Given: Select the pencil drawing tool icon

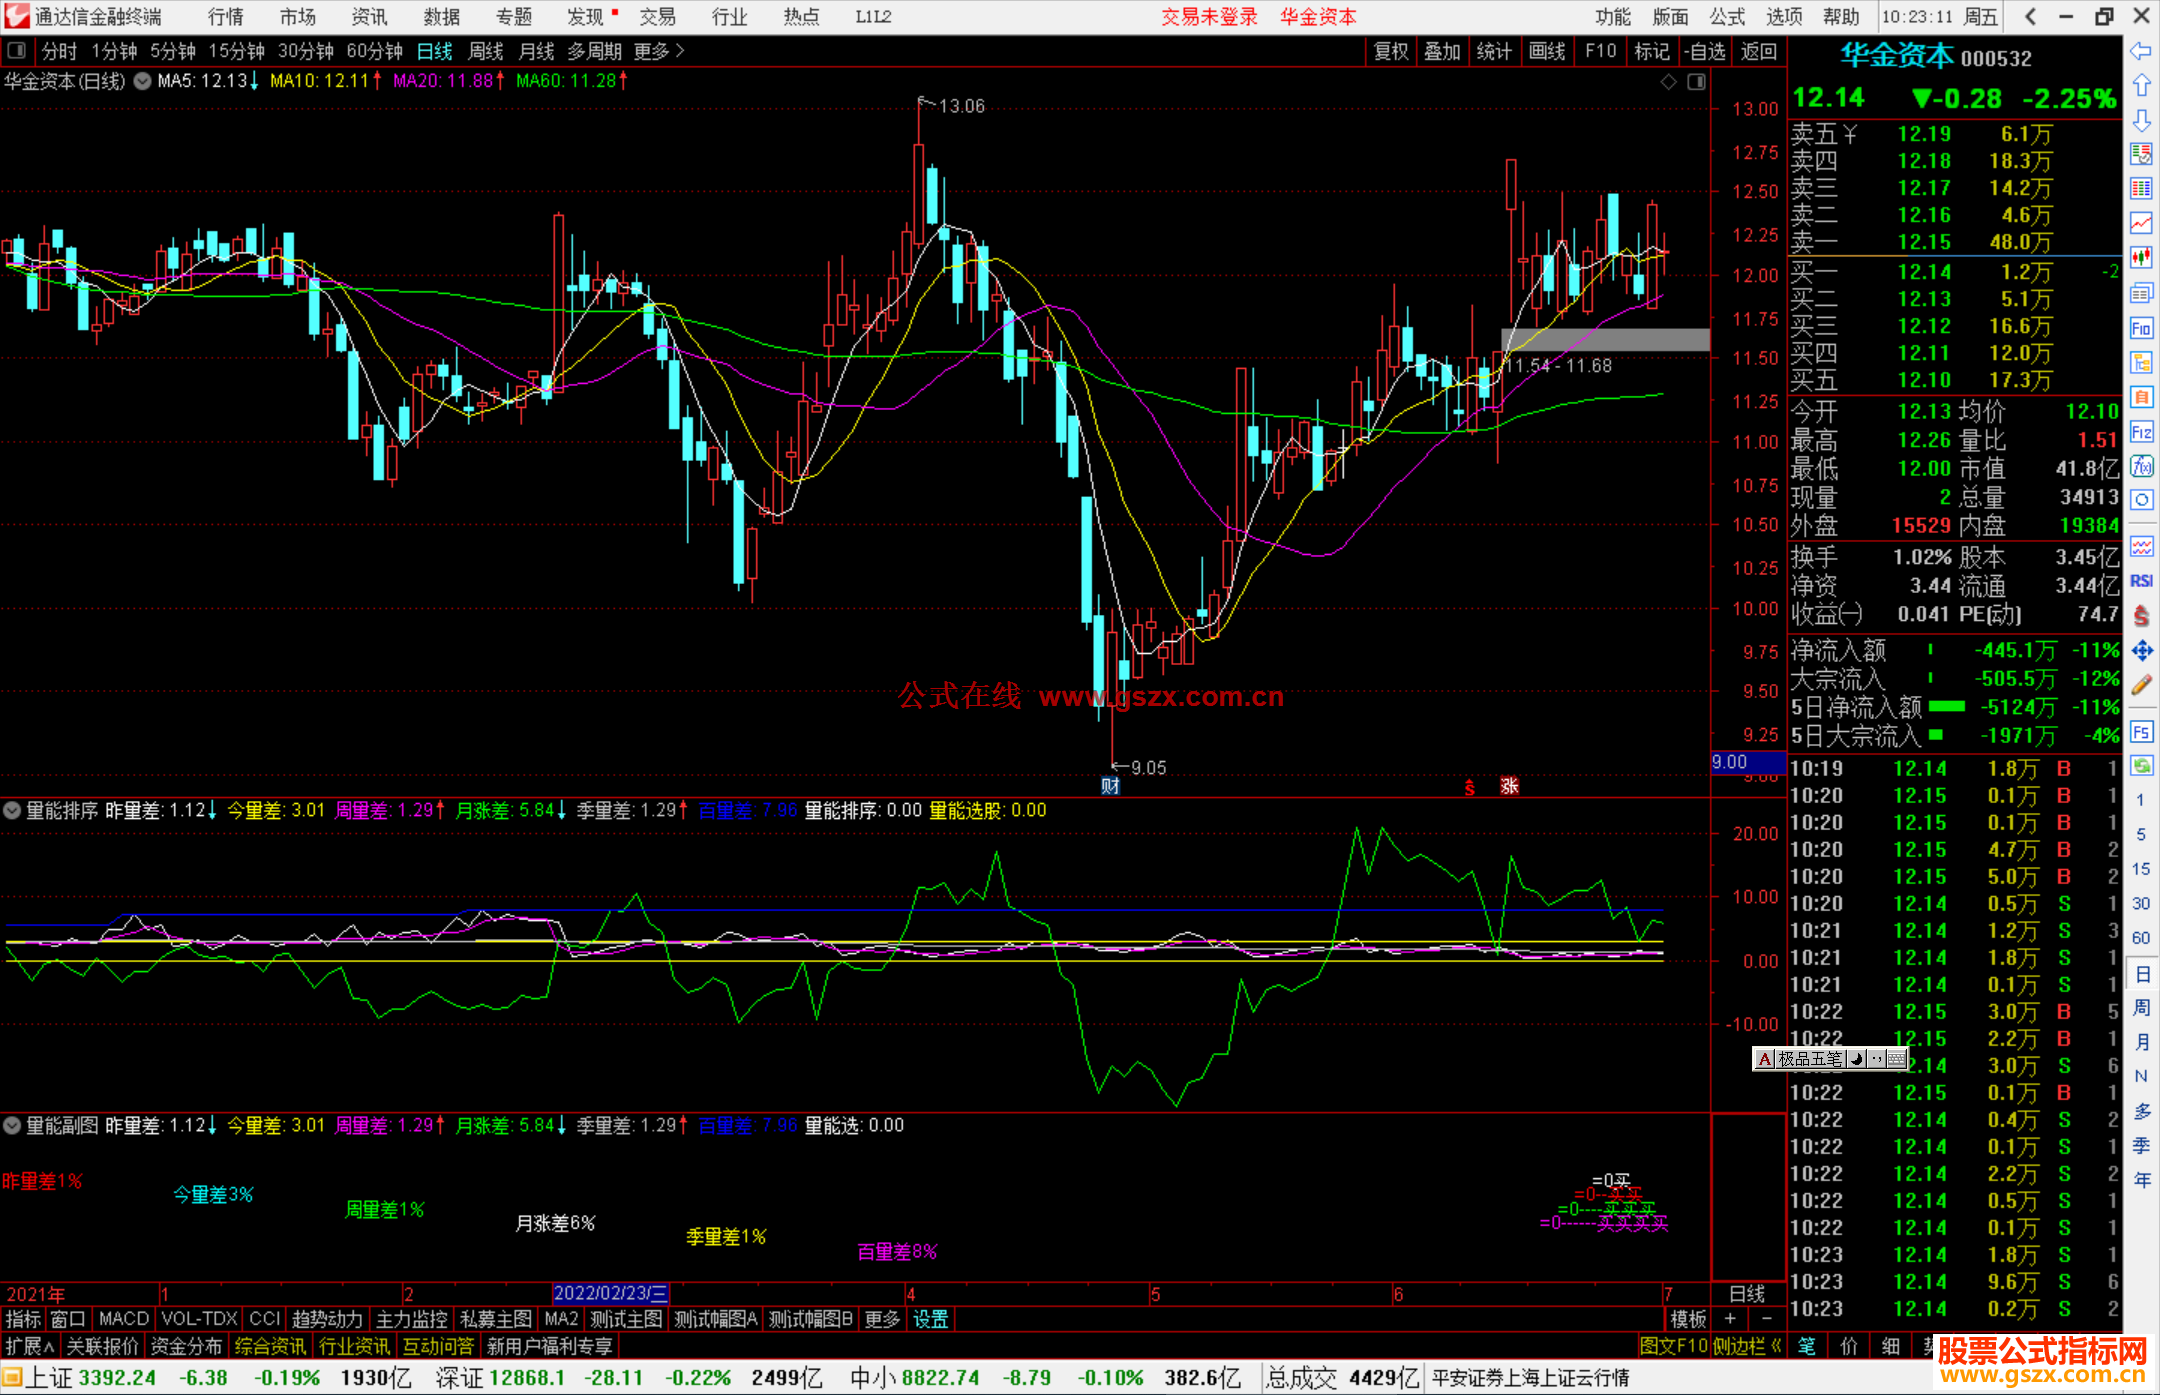Looking at the screenshot, I should click(x=2141, y=685).
